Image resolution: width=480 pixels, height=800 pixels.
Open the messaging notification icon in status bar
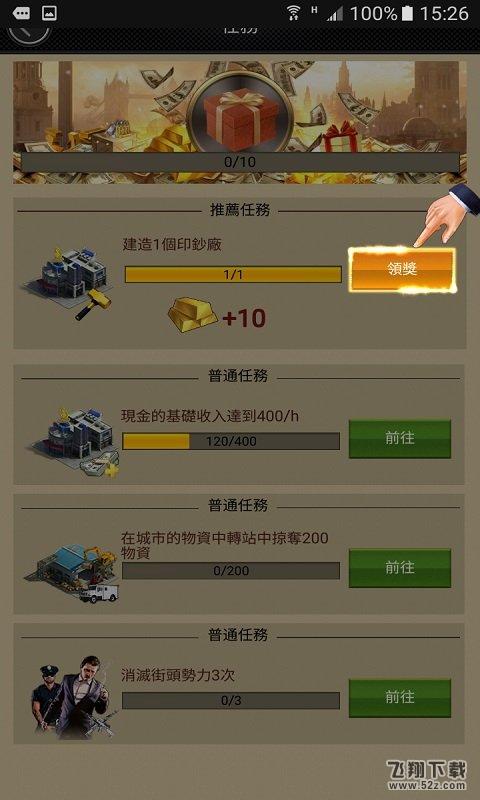tap(20, 14)
